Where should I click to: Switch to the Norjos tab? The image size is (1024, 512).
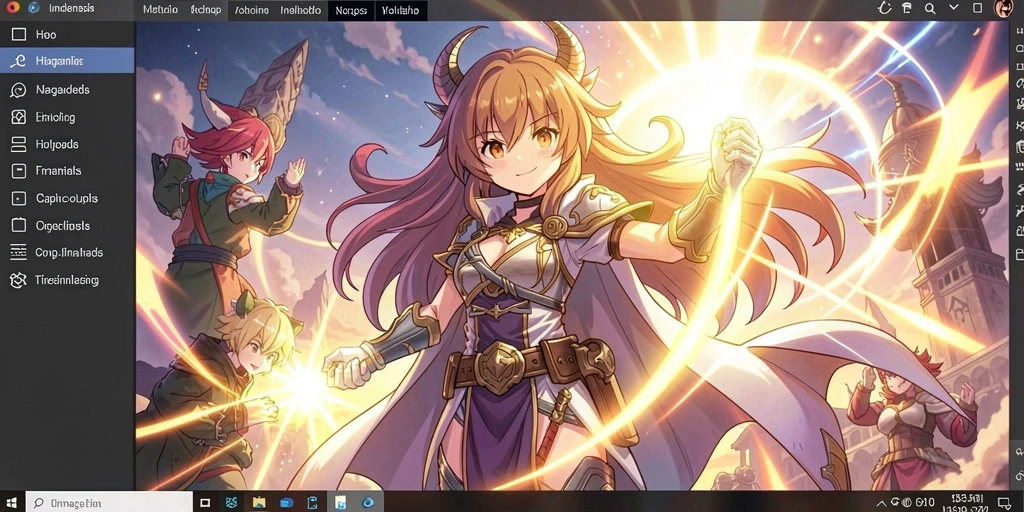351,10
